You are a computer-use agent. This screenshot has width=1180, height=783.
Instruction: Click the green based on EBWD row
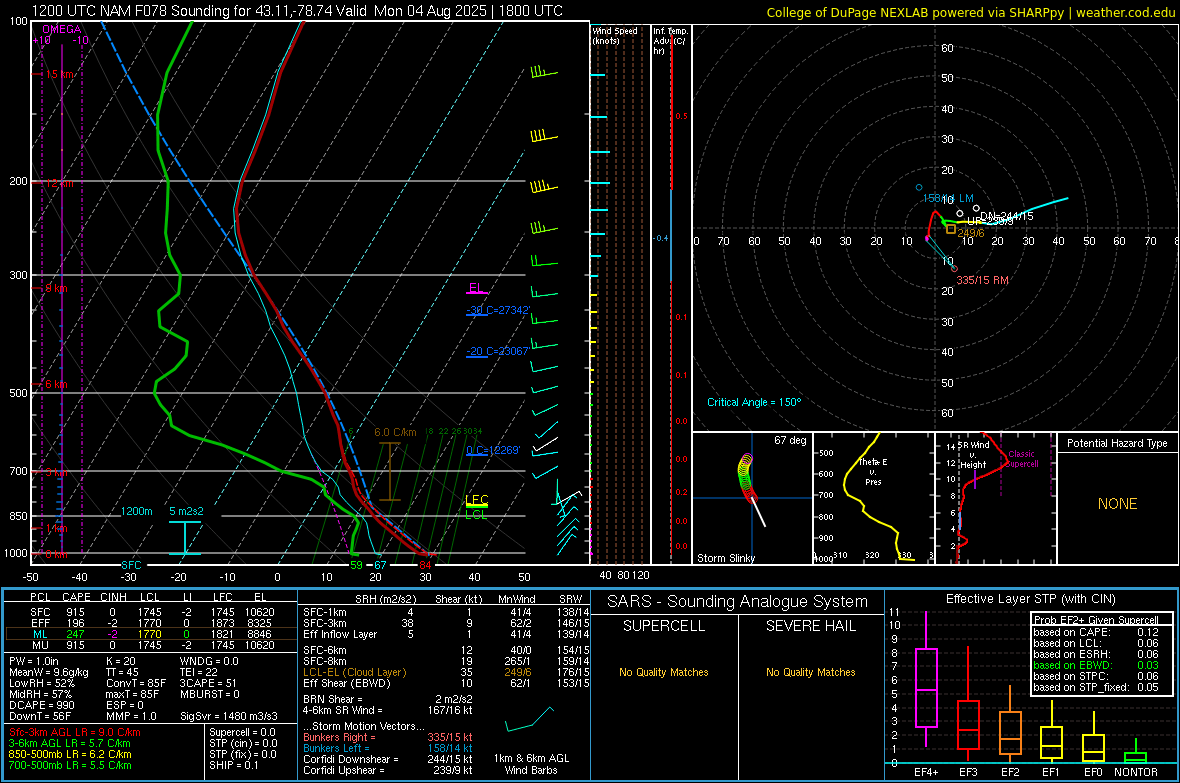coord(1096,665)
